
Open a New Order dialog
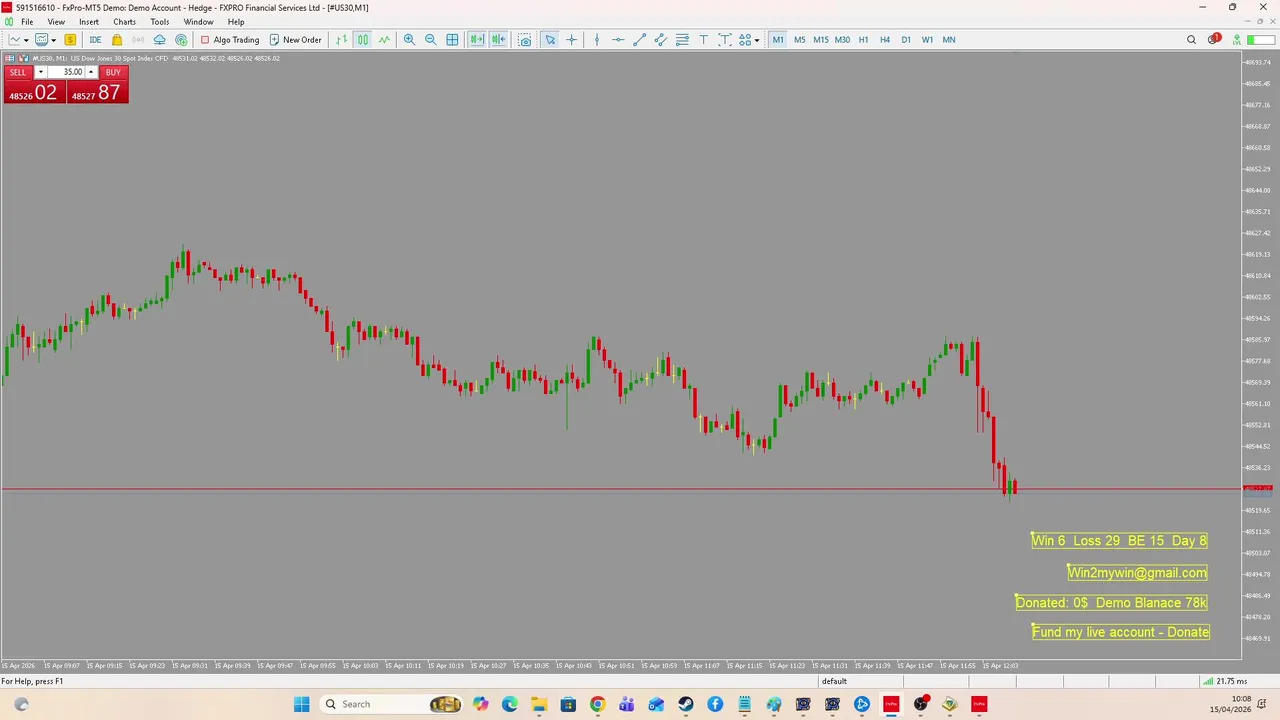(295, 40)
